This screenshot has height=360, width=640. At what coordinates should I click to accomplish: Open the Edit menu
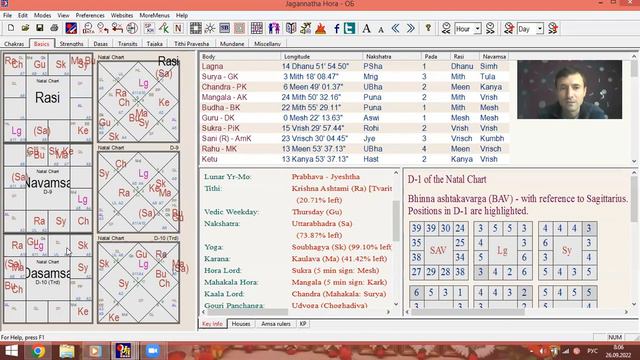(x=23, y=15)
